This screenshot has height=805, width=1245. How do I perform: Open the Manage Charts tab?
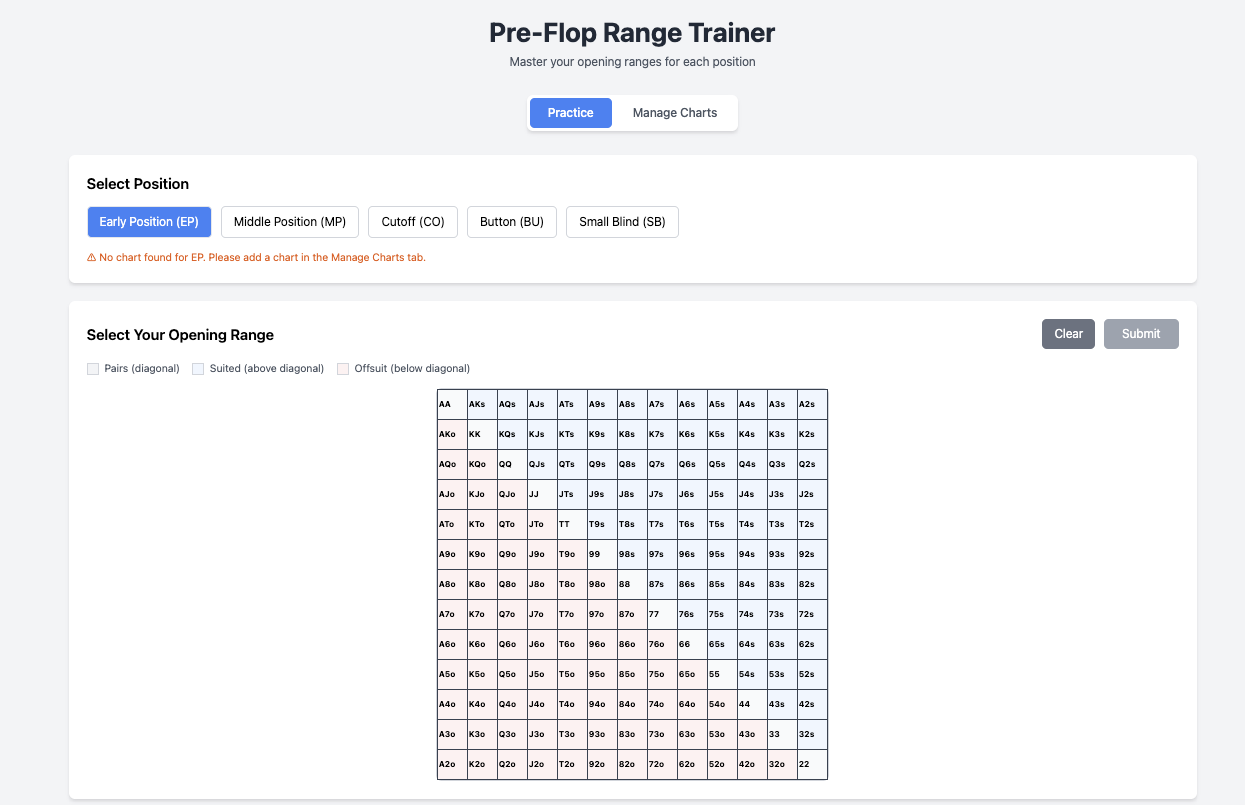click(675, 113)
